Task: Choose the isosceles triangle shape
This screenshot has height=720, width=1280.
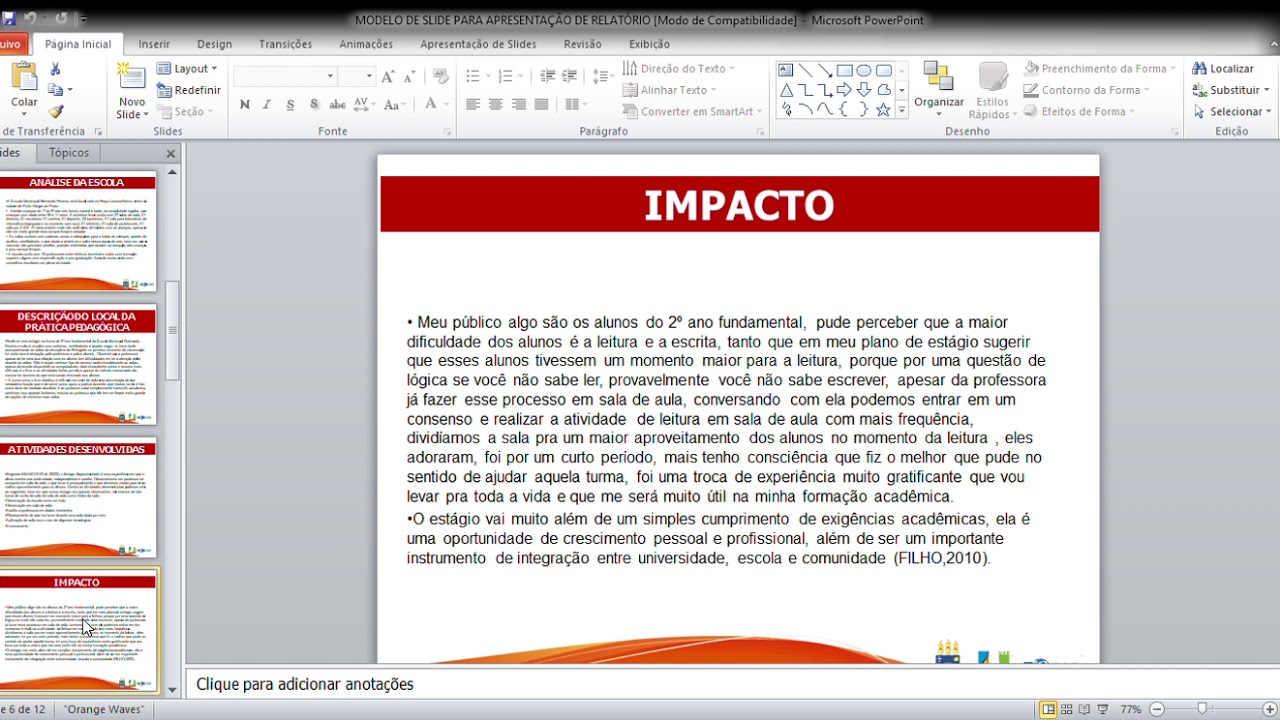Action: 786,90
